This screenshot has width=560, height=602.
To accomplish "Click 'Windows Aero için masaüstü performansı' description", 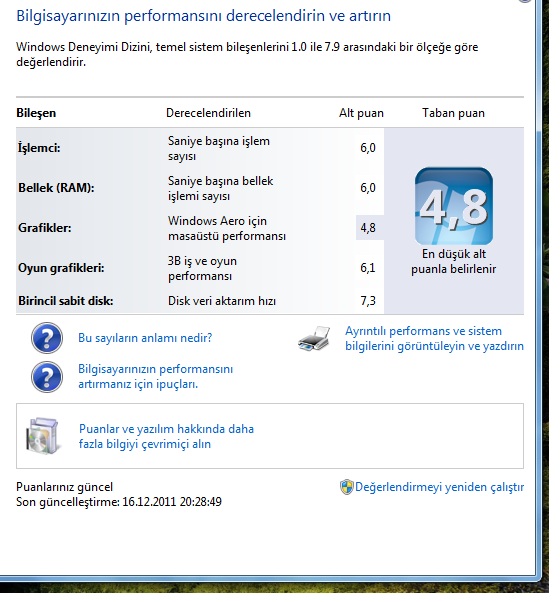I will point(226,228).
